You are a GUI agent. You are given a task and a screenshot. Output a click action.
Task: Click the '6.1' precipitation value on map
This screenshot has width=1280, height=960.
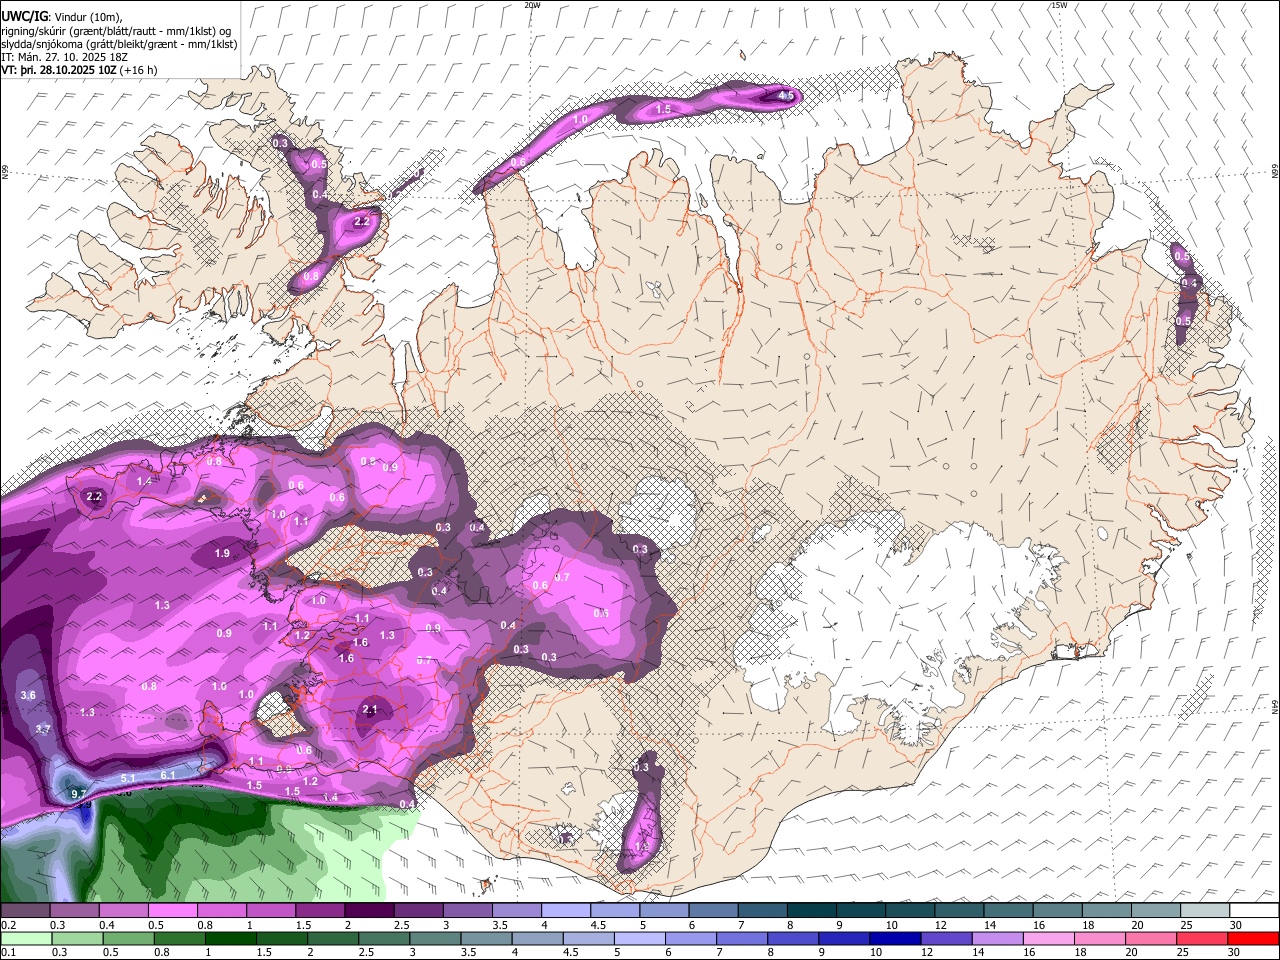coord(168,775)
